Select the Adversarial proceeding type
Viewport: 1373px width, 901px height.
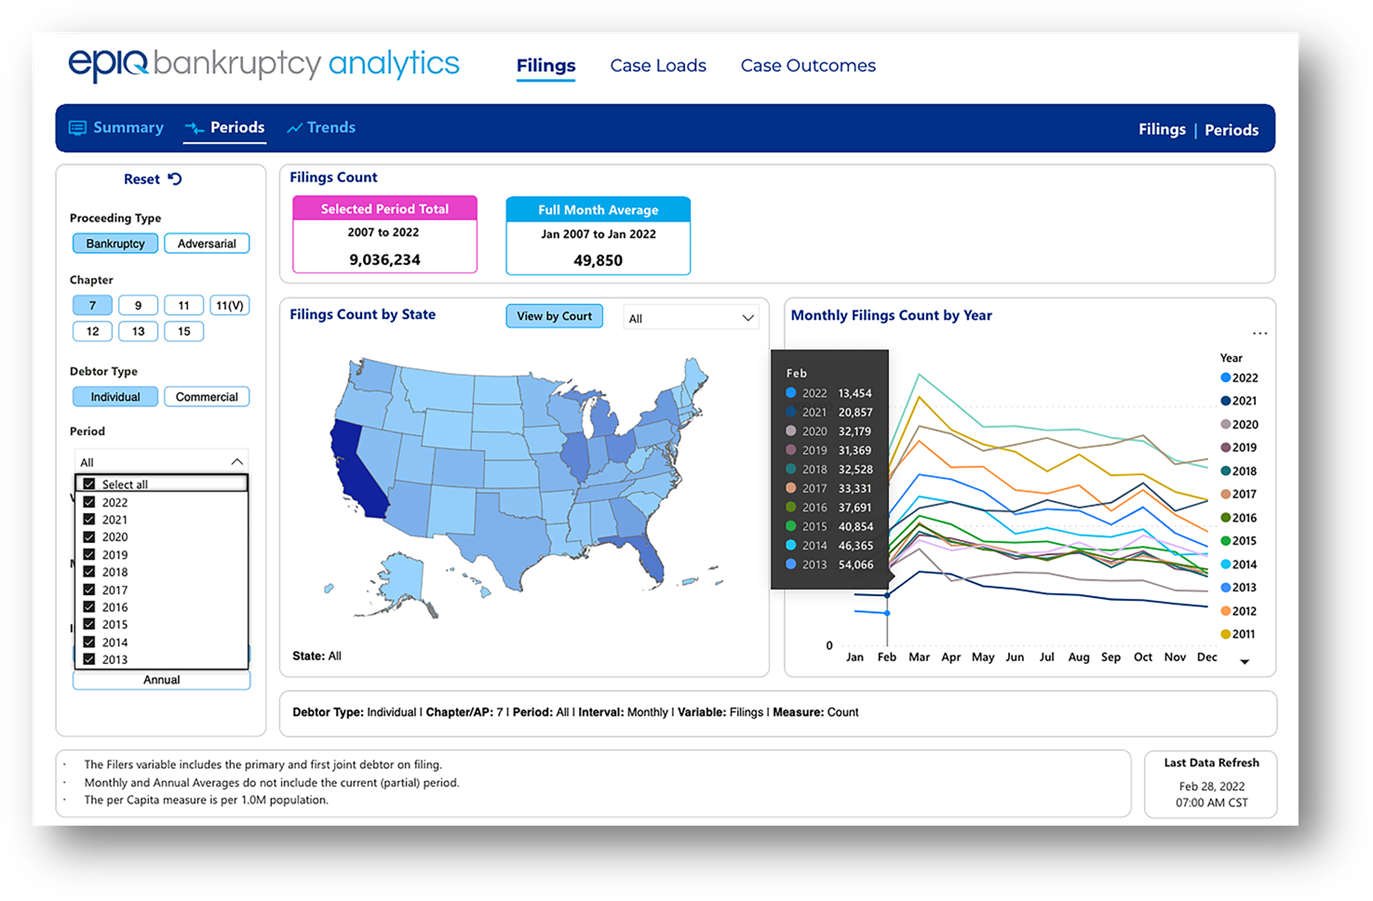point(207,243)
